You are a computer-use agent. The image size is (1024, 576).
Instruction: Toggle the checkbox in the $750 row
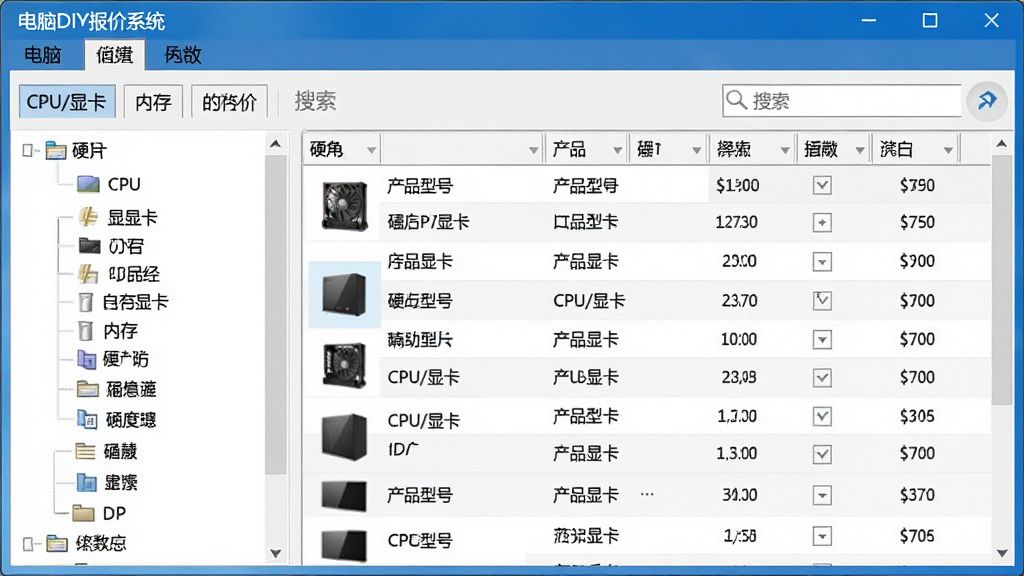[822, 223]
